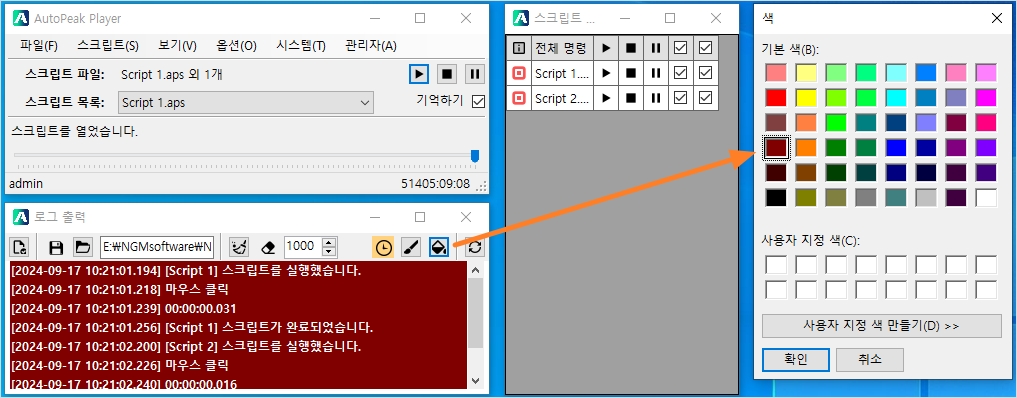
Task: Open background color with paint bucket icon
Action: pos(439,247)
